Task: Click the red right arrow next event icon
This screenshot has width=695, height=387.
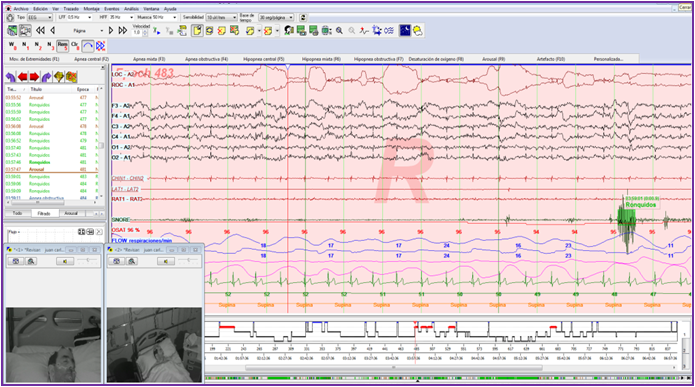Action: pos(34,77)
